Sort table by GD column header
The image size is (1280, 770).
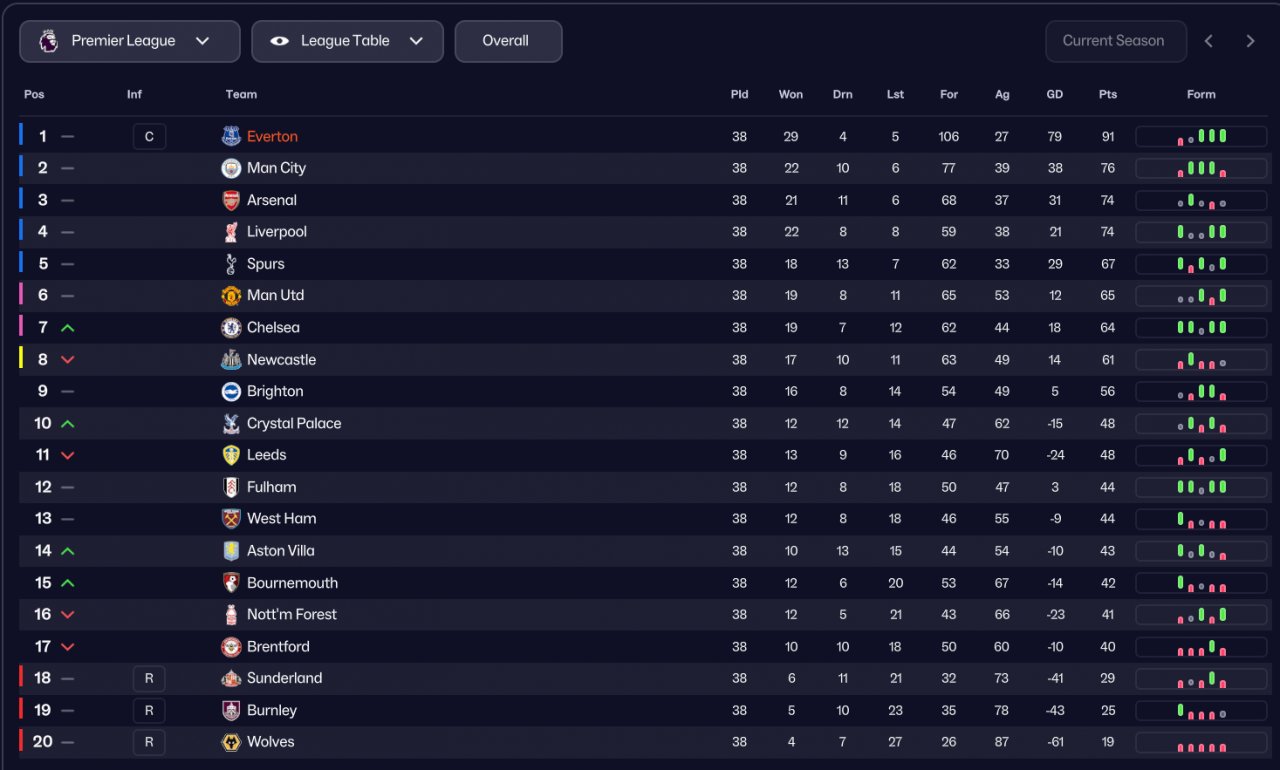pyautogui.click(x=1054, y=94)
